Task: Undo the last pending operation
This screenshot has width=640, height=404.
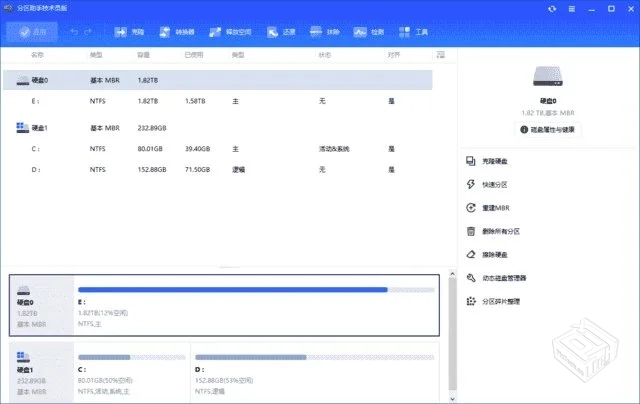Action: 74,31
